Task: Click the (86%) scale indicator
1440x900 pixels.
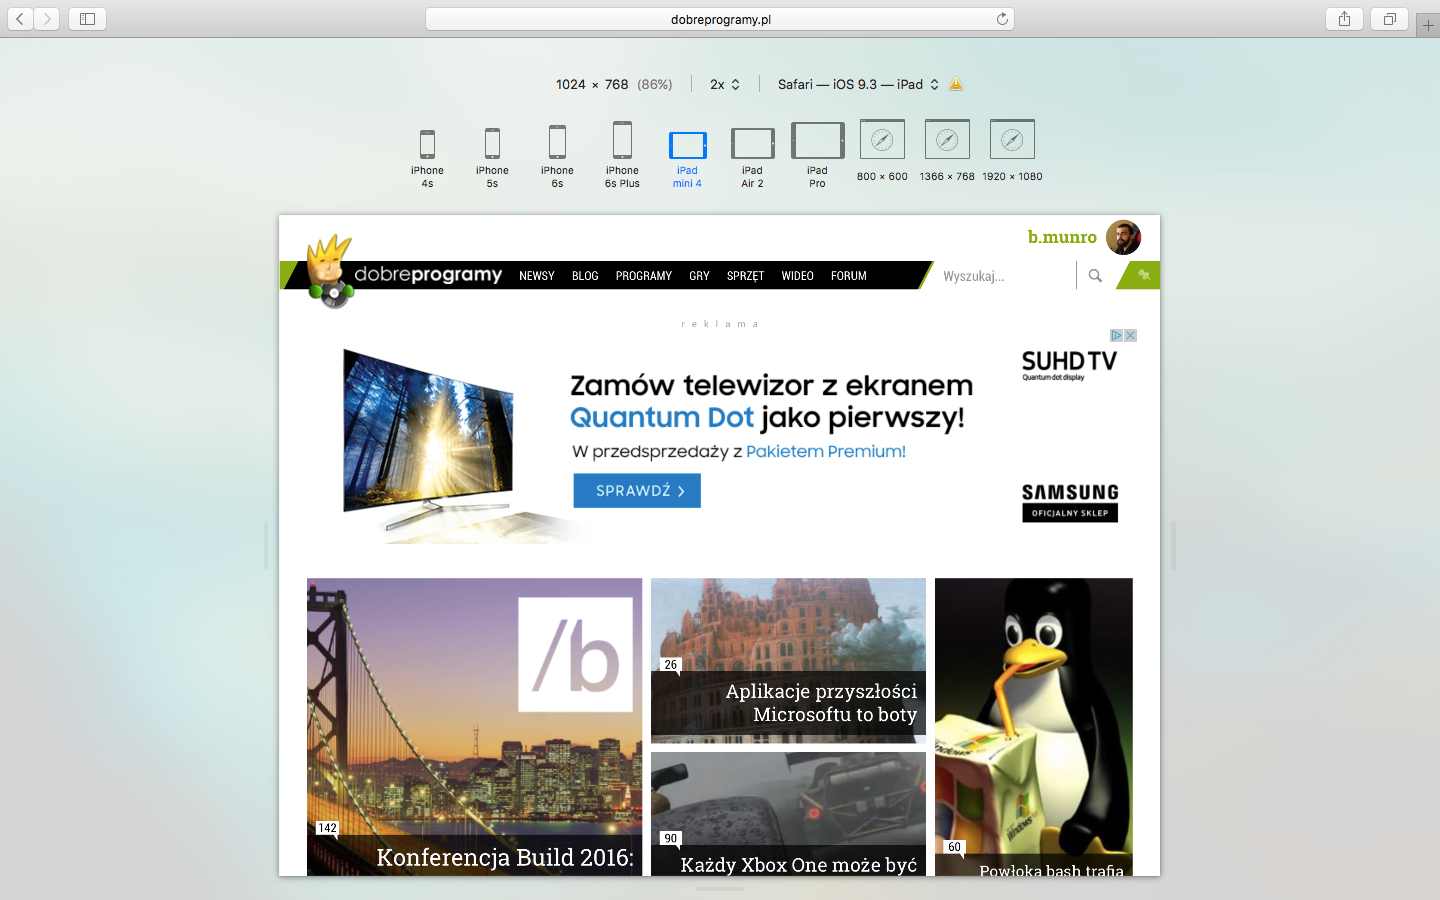Action: click(655, 84)
